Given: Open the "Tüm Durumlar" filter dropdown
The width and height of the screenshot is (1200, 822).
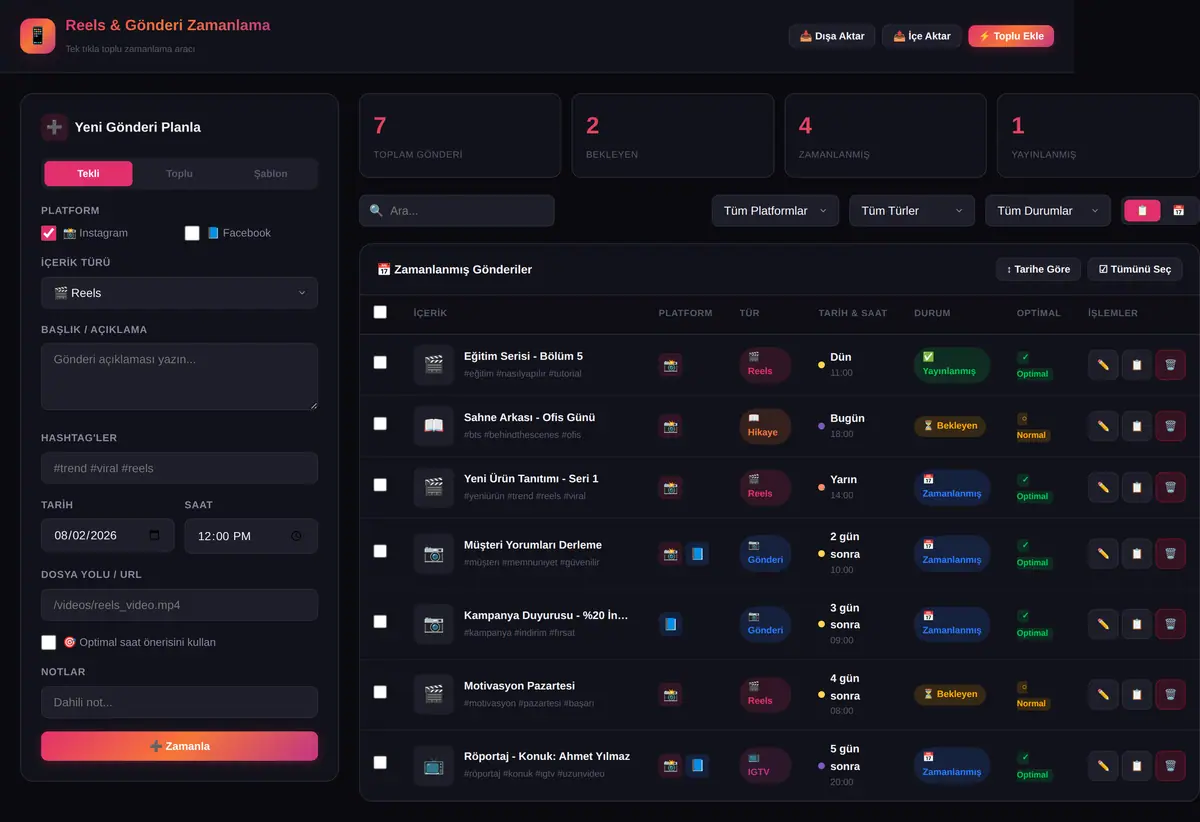Looking at the screenshot, I should pos(1047,211).
